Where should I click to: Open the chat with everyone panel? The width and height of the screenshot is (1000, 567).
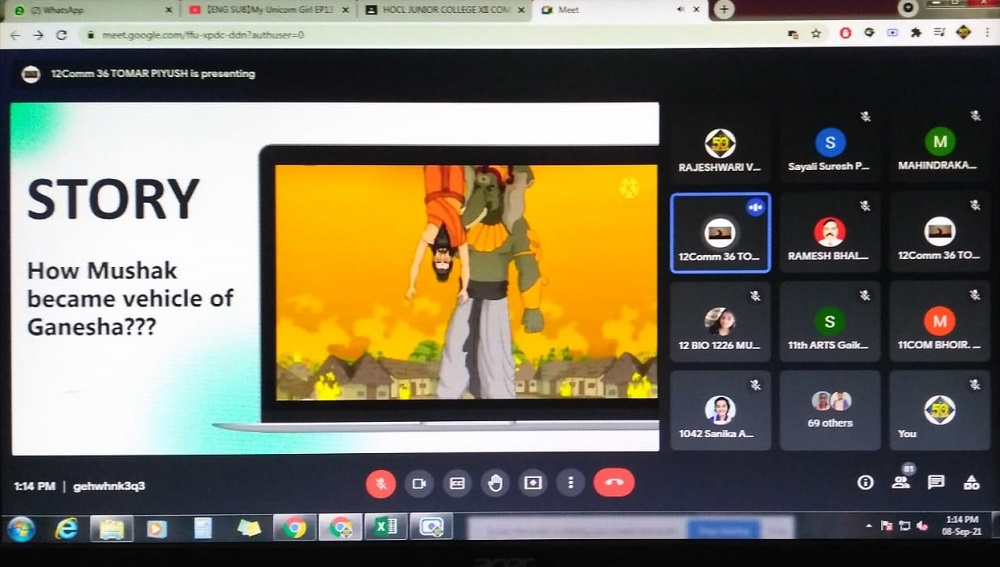point(936,482)
